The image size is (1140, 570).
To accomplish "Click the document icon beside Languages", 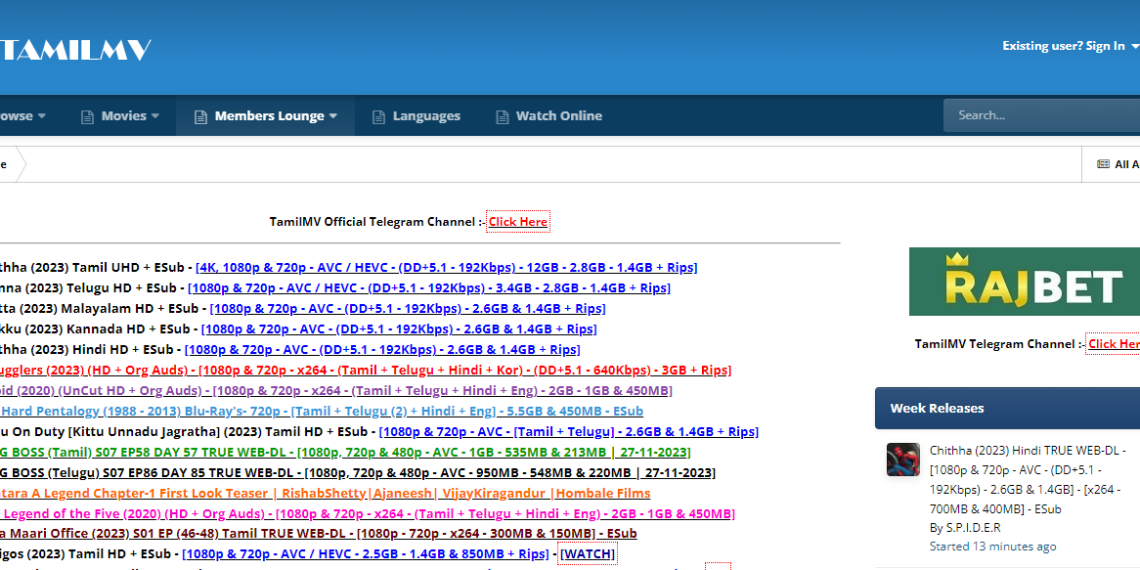I will point(378,116).
